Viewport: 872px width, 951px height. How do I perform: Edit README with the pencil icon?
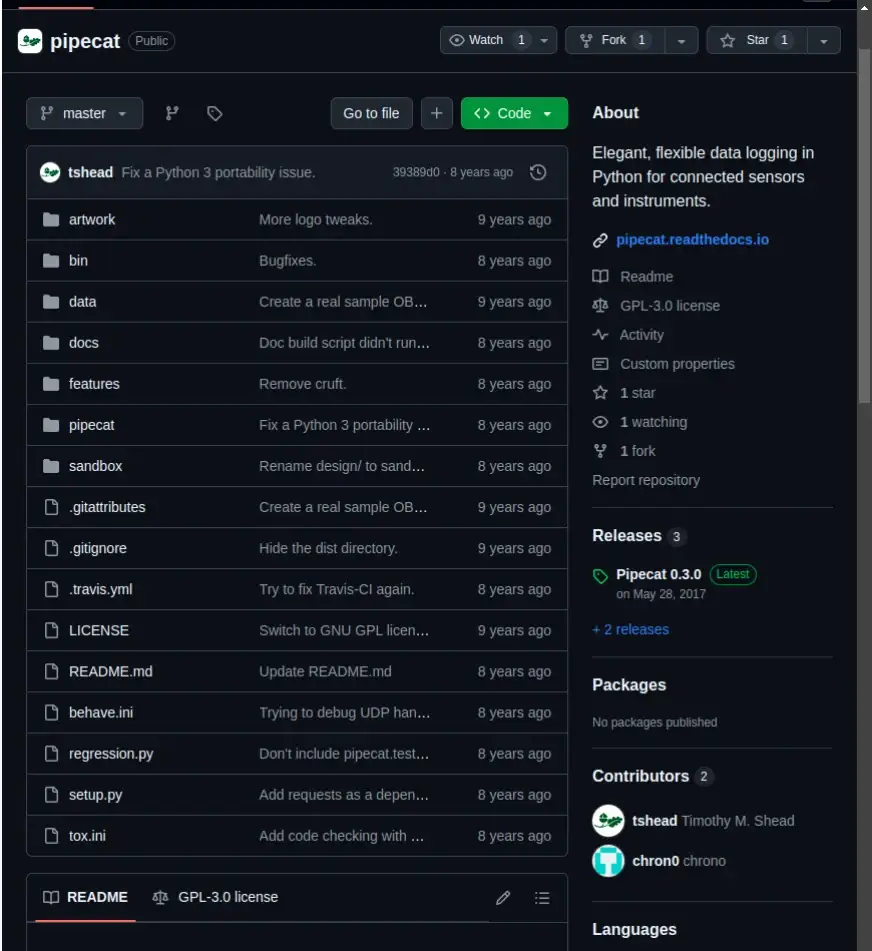503,898
